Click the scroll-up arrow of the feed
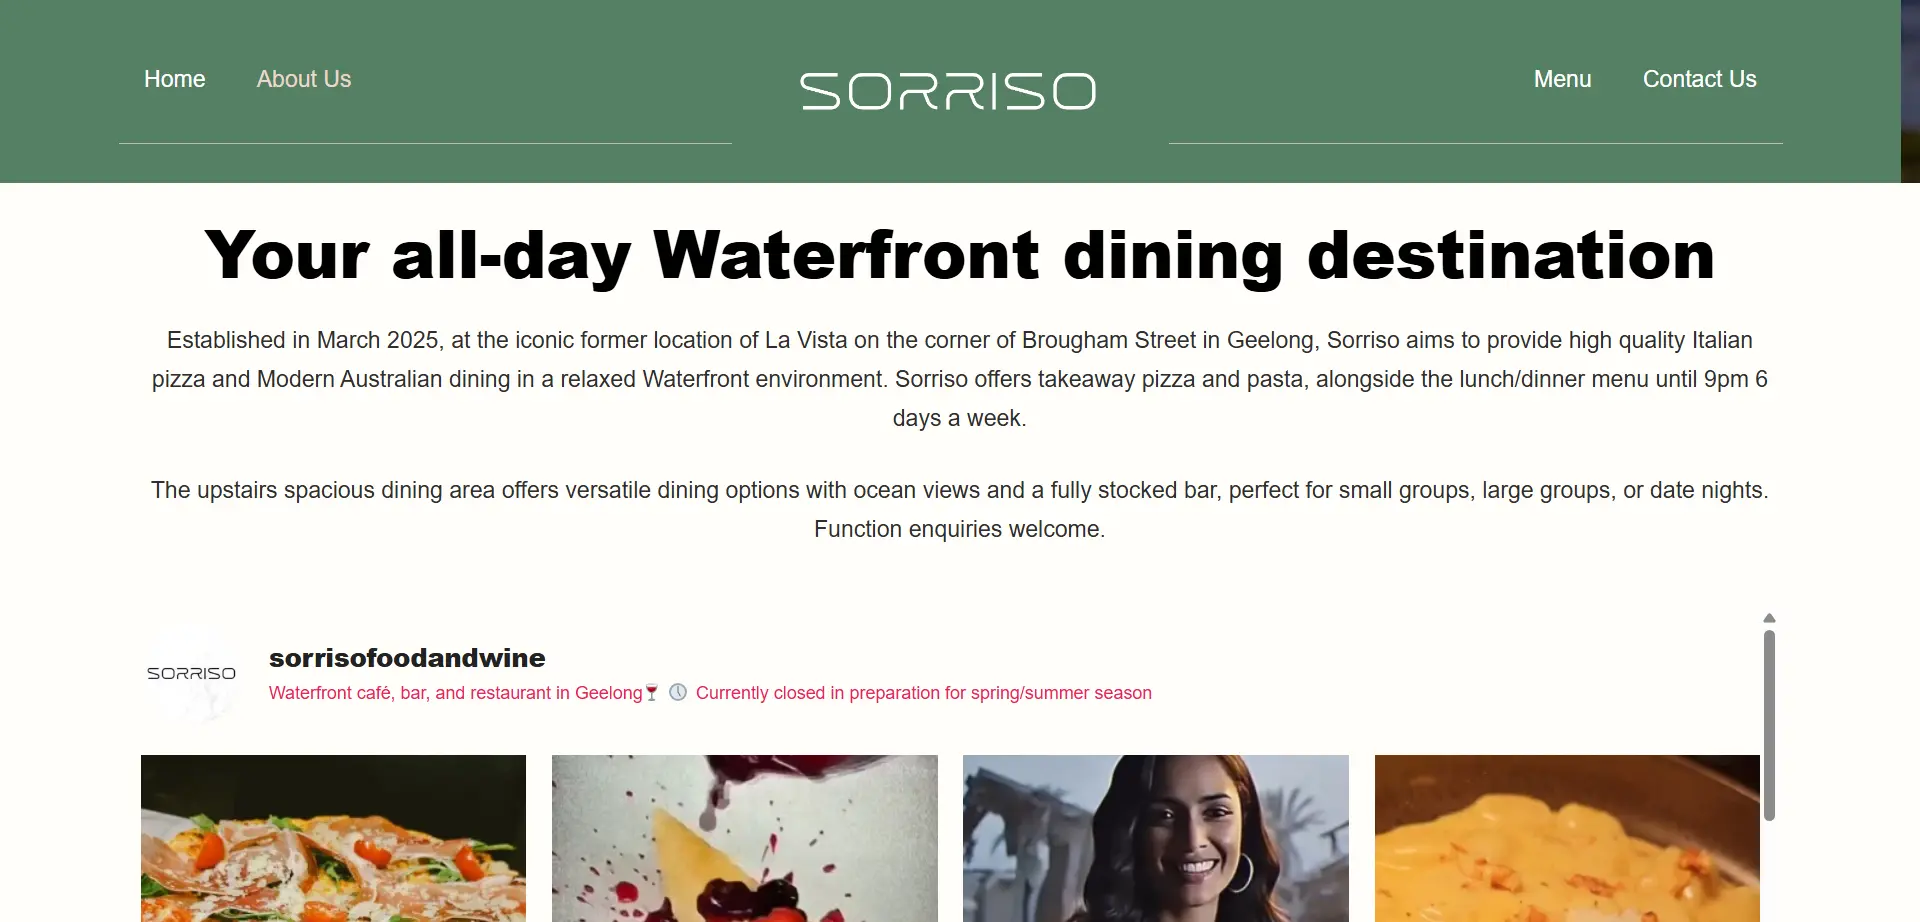 1769,618
